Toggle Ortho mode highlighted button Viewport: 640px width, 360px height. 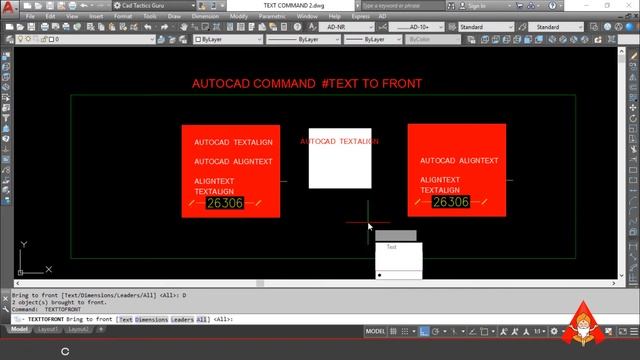point(424,331)
